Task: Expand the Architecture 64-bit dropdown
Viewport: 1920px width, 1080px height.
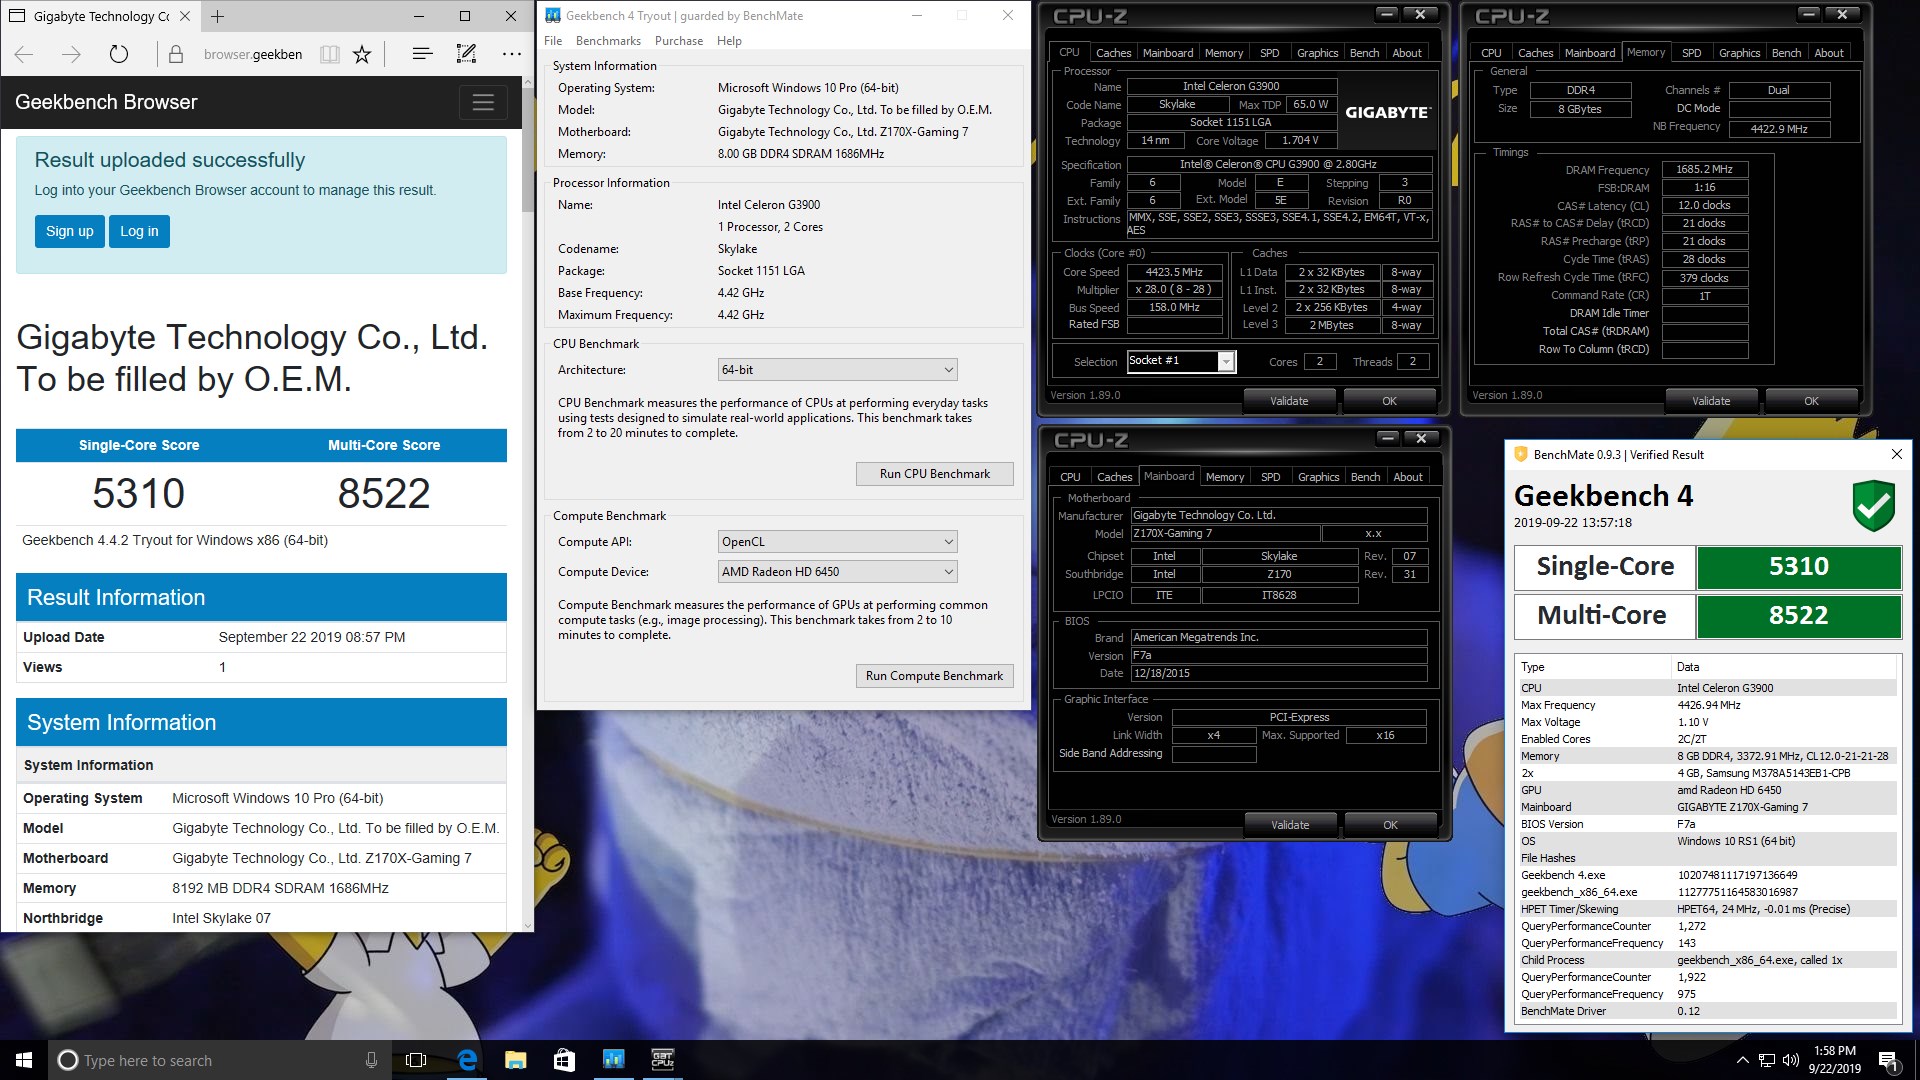Action: (x=837, y=370)
